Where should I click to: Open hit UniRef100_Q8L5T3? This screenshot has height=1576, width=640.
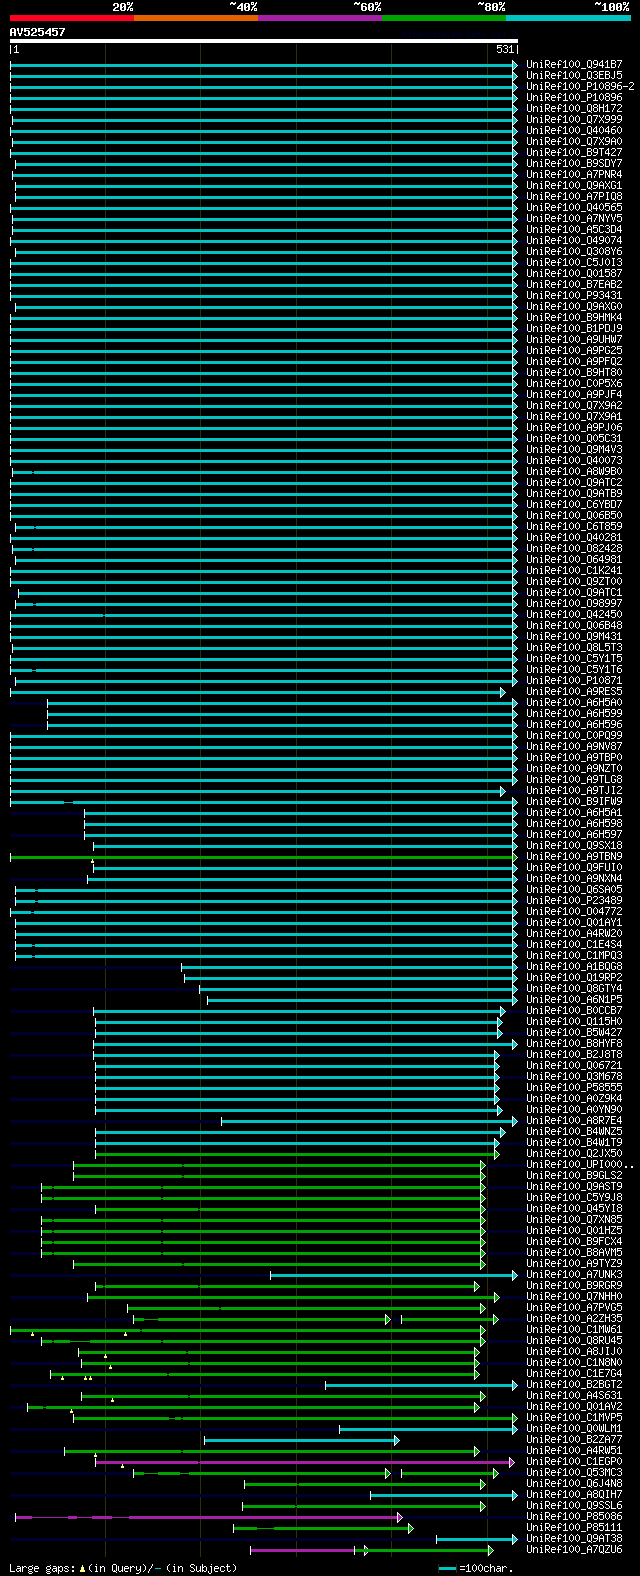point(574,647)
